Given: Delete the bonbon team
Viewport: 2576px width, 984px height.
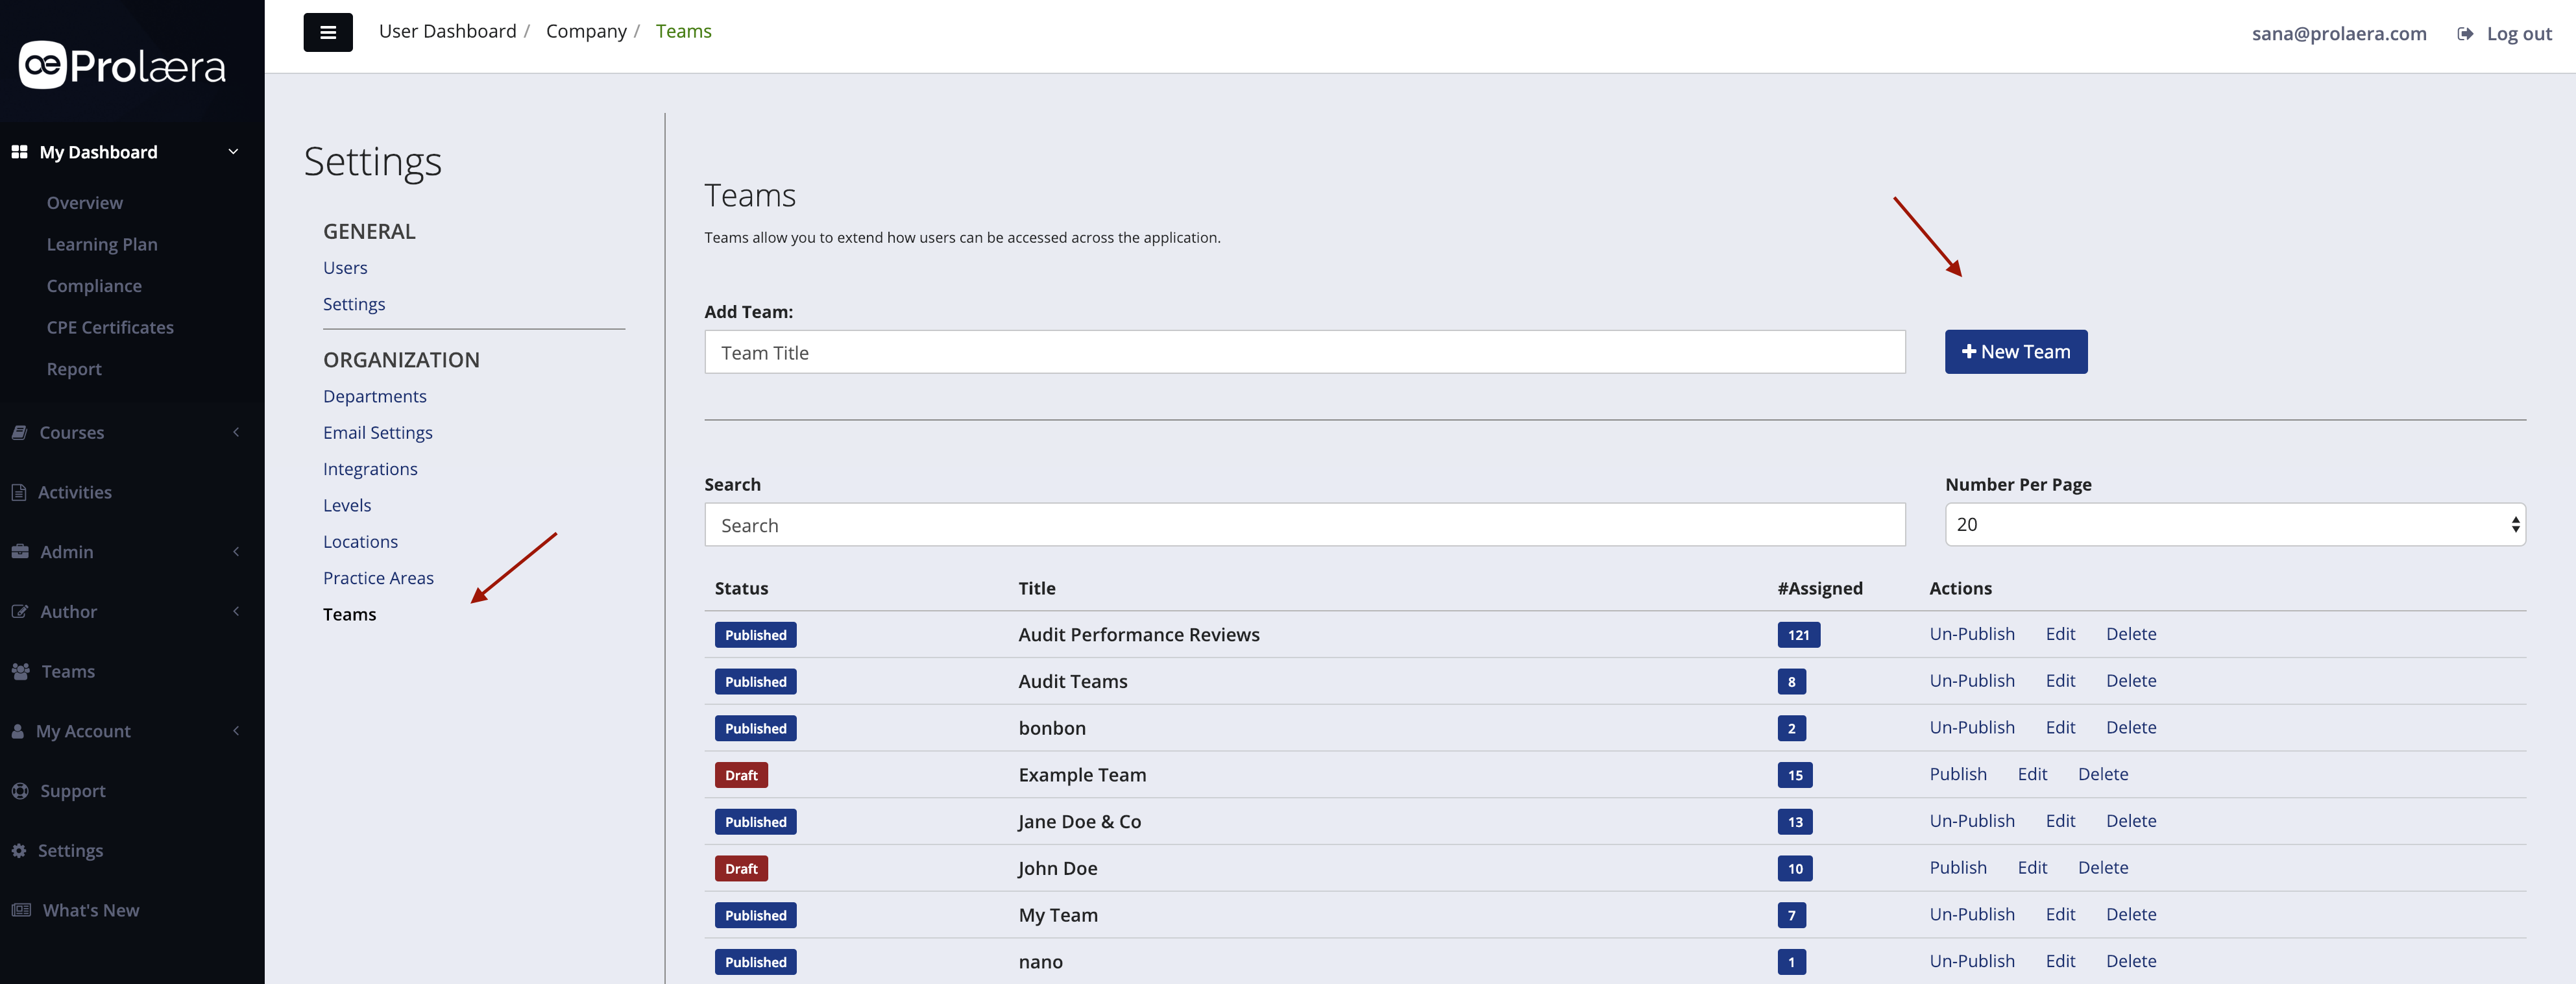Looking at the screenshot, I should [x=2131, y=728].
